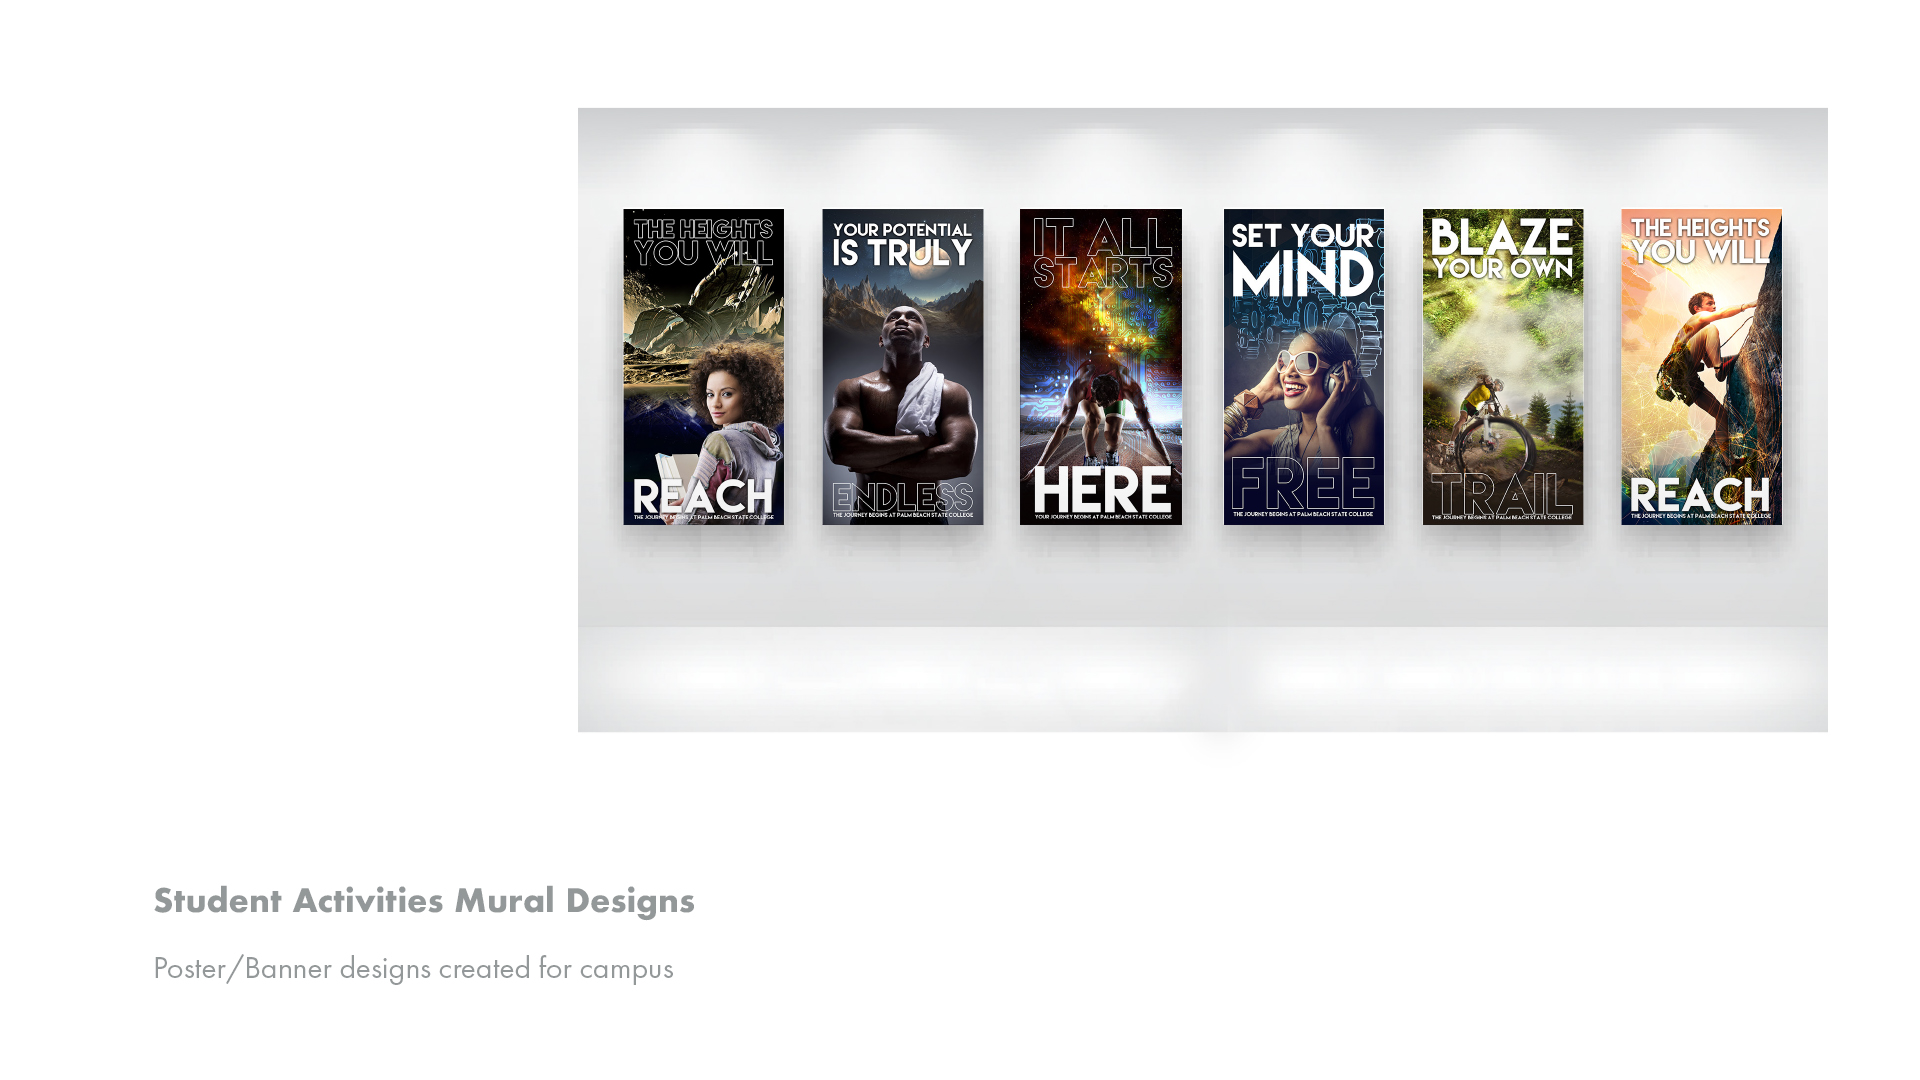Click the BLAZE title text
The width and height of the screenshot is (1920, 1080).
point(1502,238)
